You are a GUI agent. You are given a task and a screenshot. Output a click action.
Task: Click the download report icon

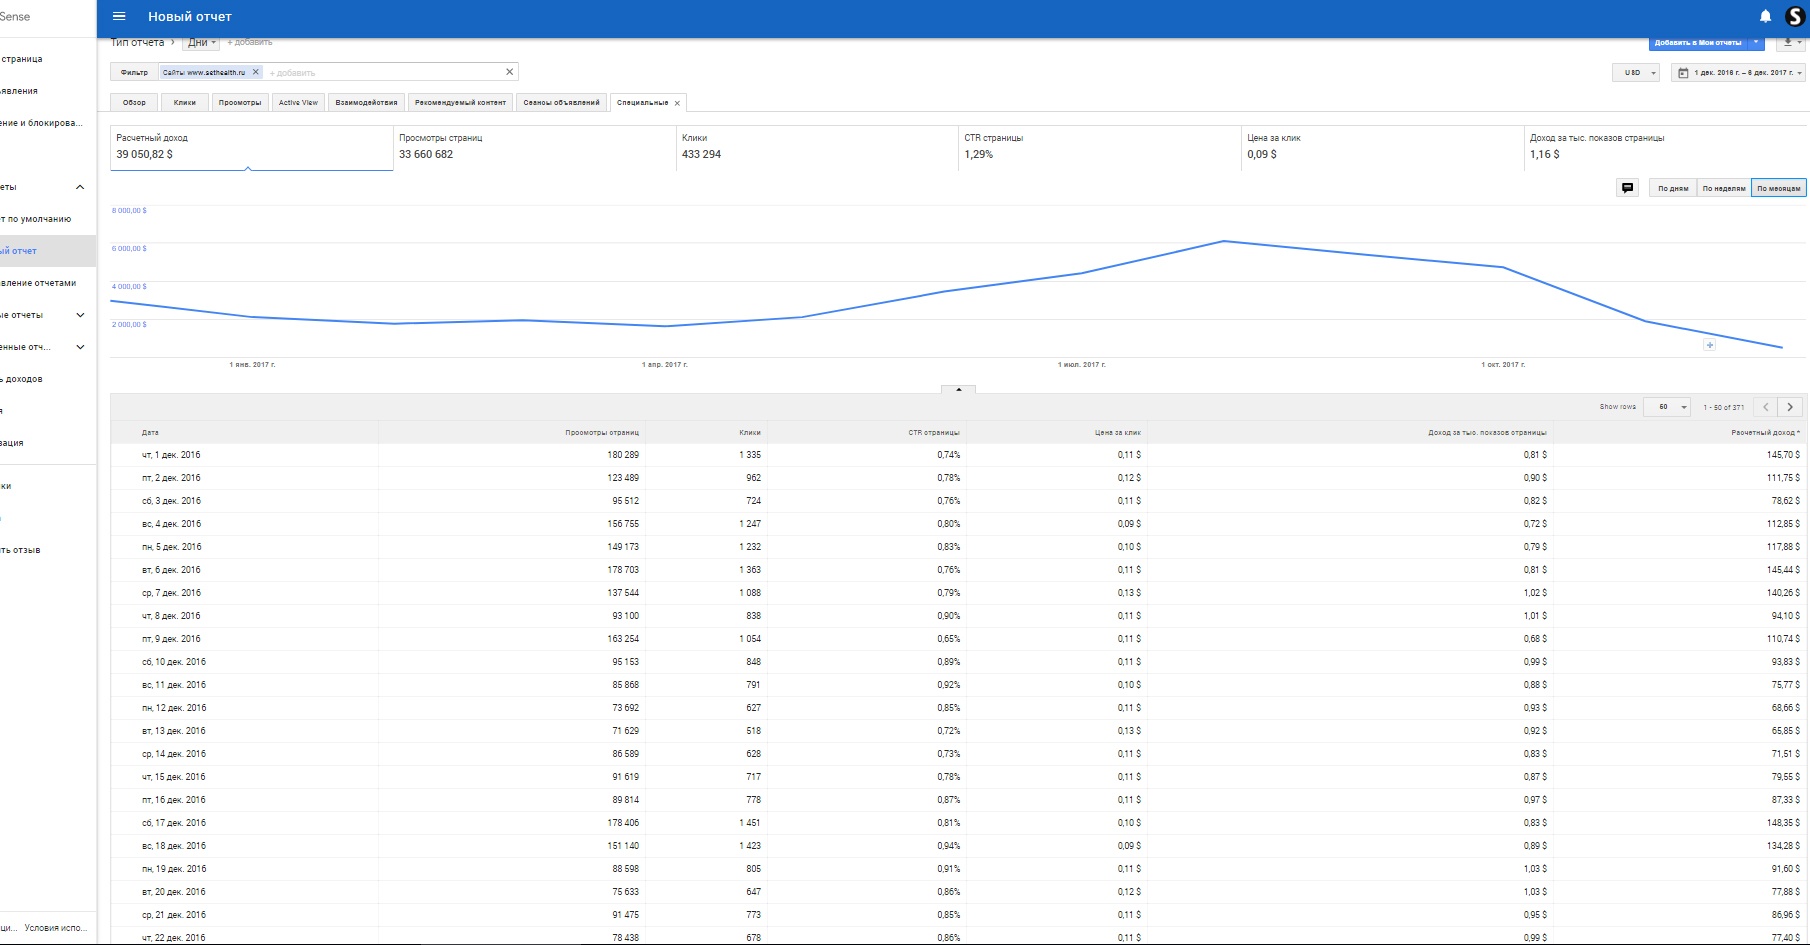pyautogui.click(x=1788, y=43)
